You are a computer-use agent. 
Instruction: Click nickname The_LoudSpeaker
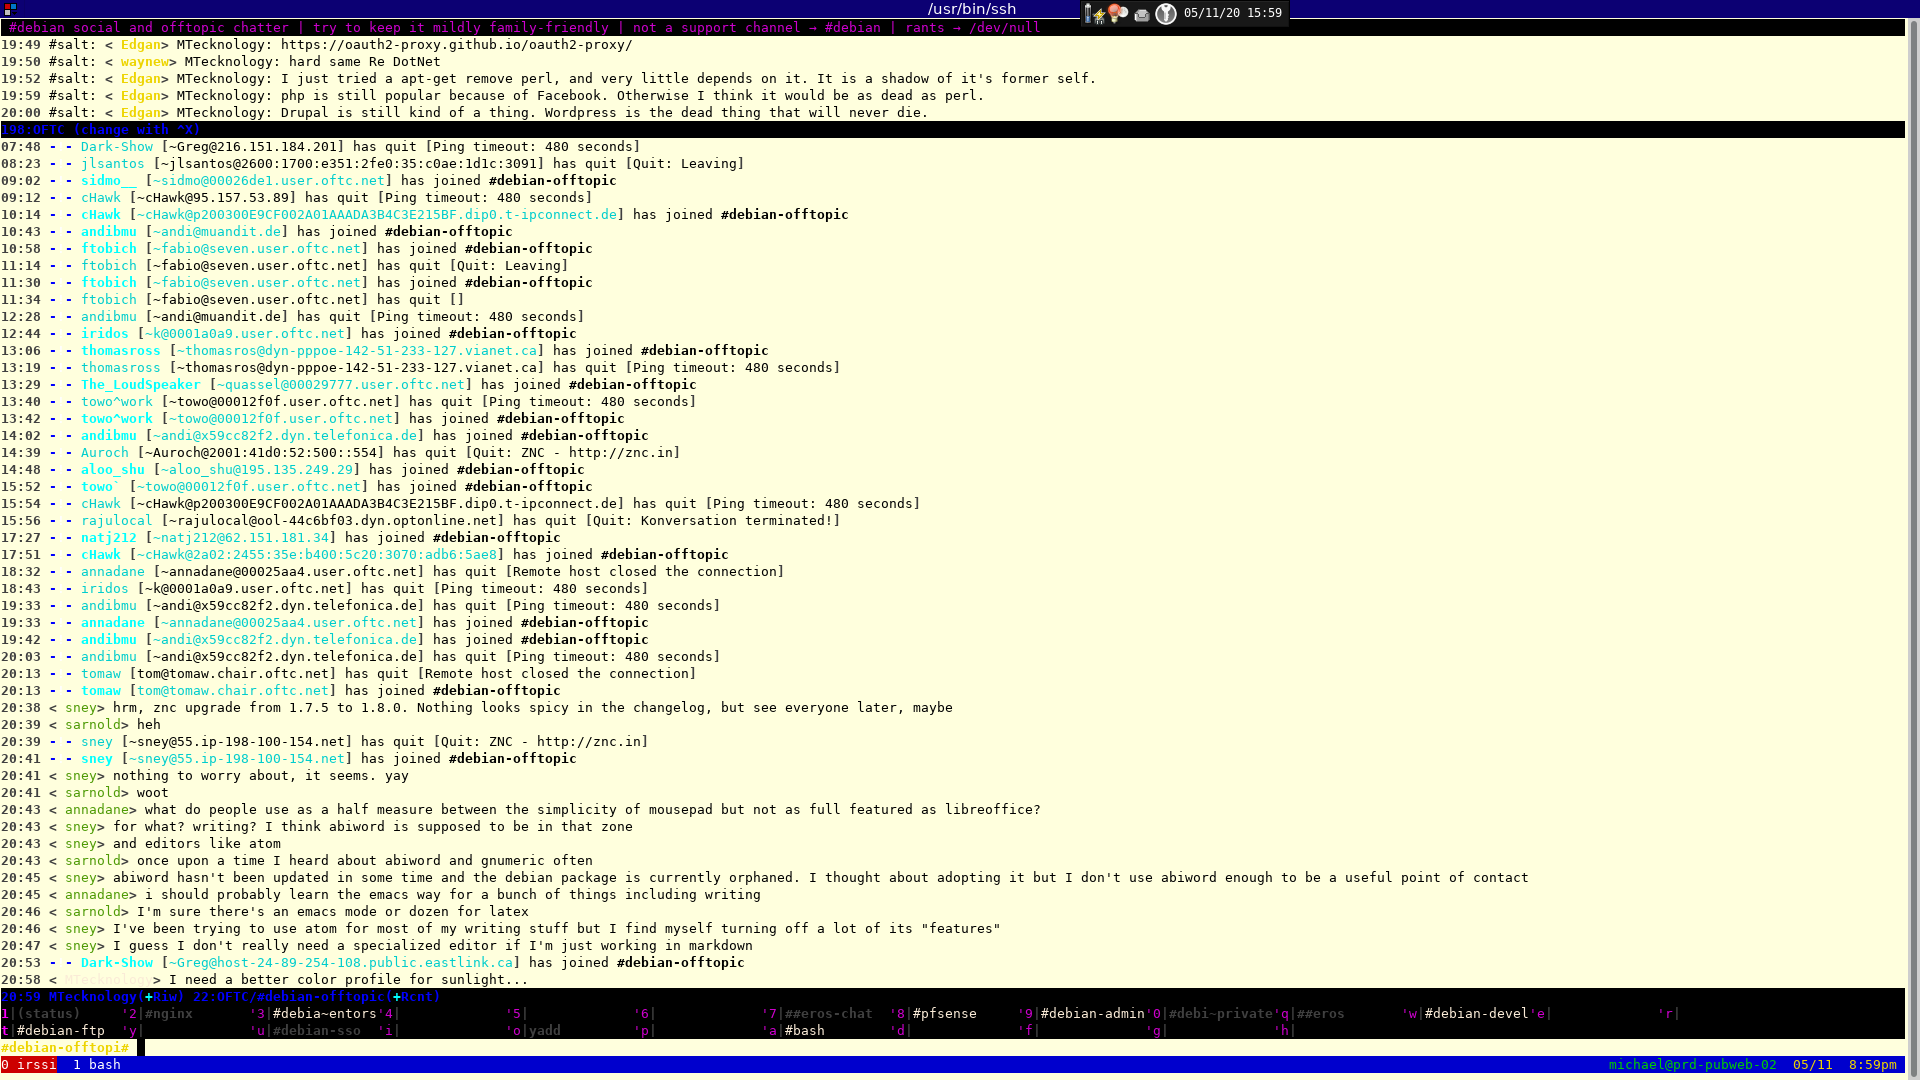(x=140, y=385)
